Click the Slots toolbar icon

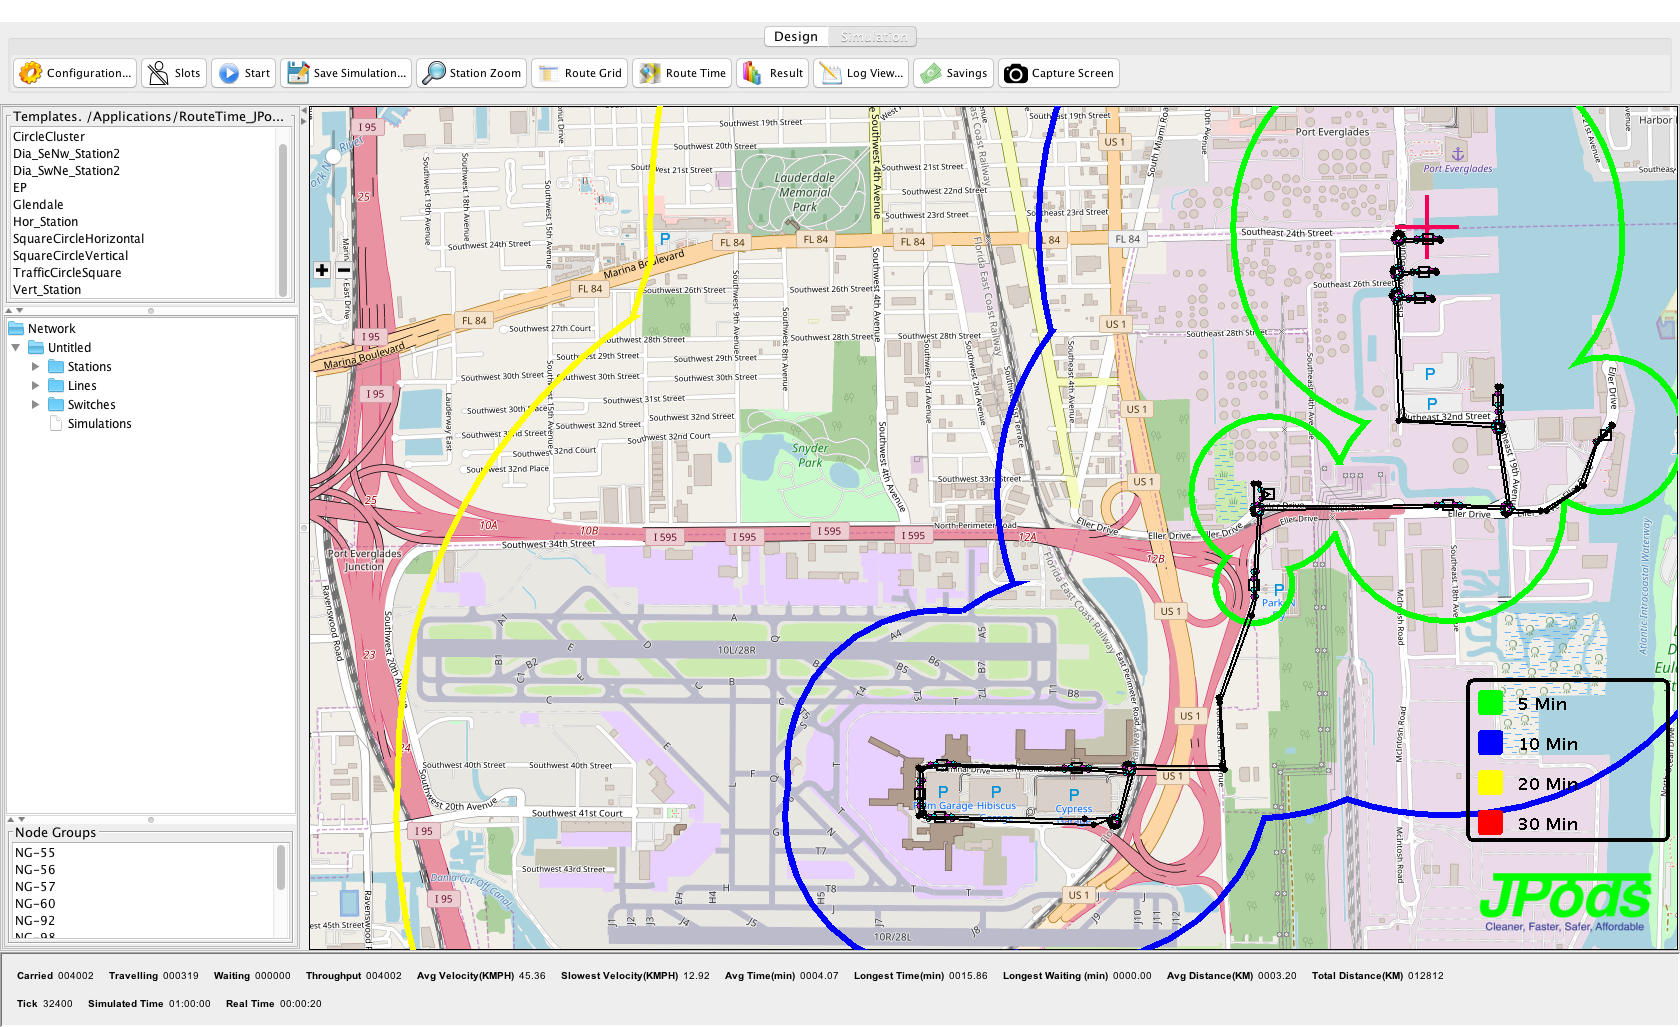tap(158, 73)
